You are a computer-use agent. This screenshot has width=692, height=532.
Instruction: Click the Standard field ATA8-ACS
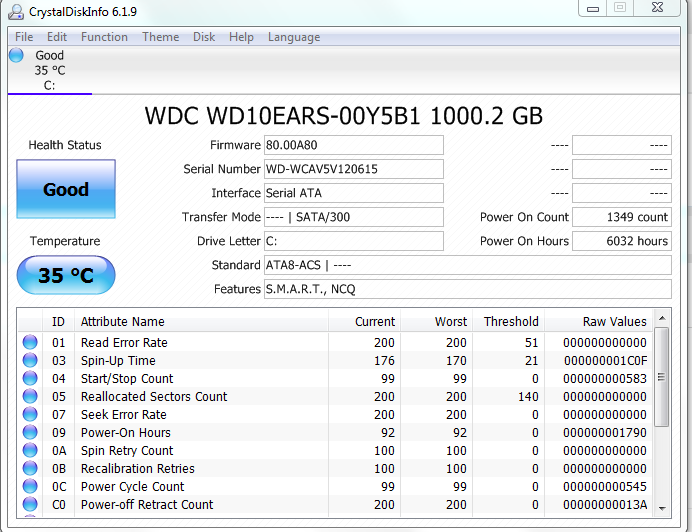coord(468,265)
